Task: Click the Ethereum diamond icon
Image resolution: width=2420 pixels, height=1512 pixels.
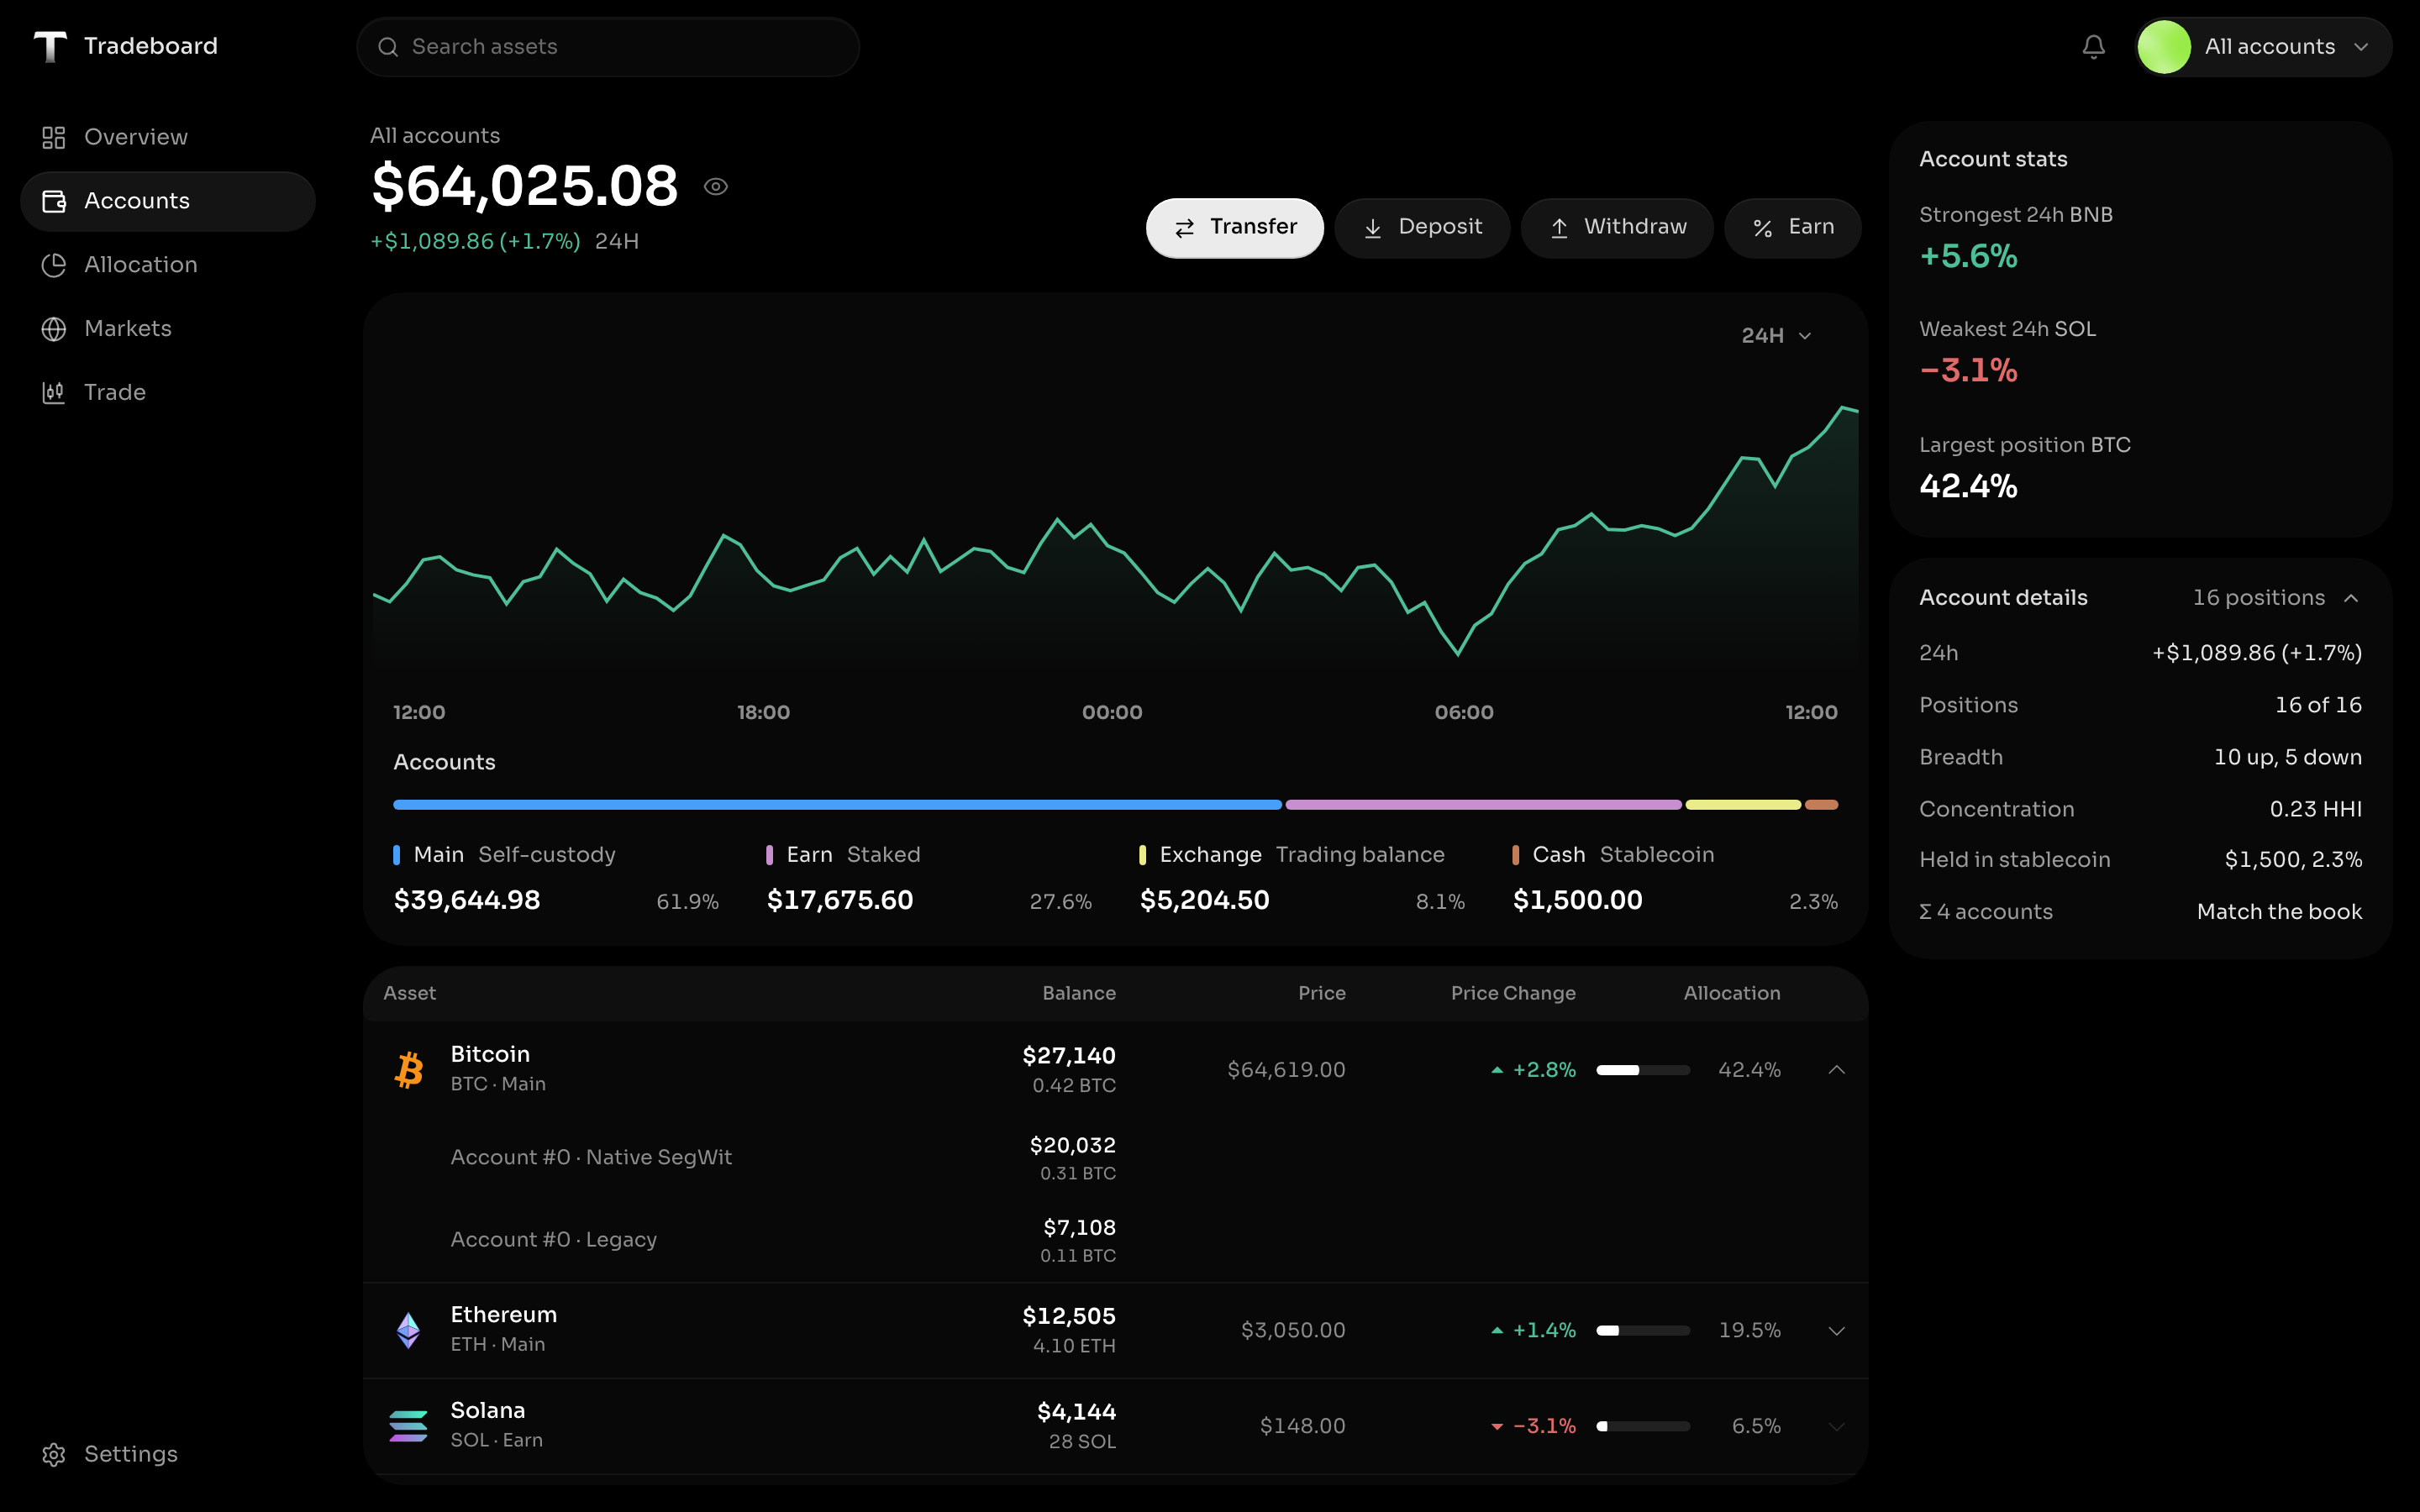Action: (408, 1330)
